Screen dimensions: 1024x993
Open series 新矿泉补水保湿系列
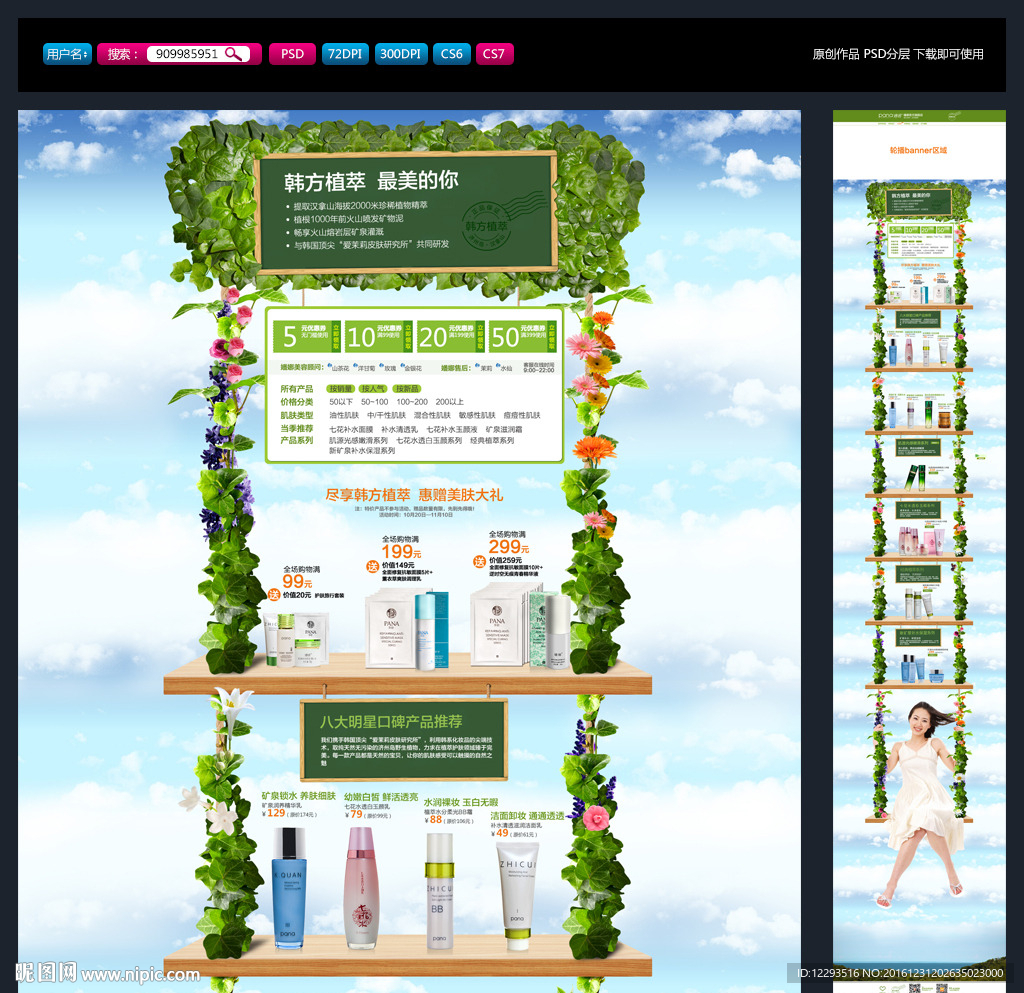[362, 451]
